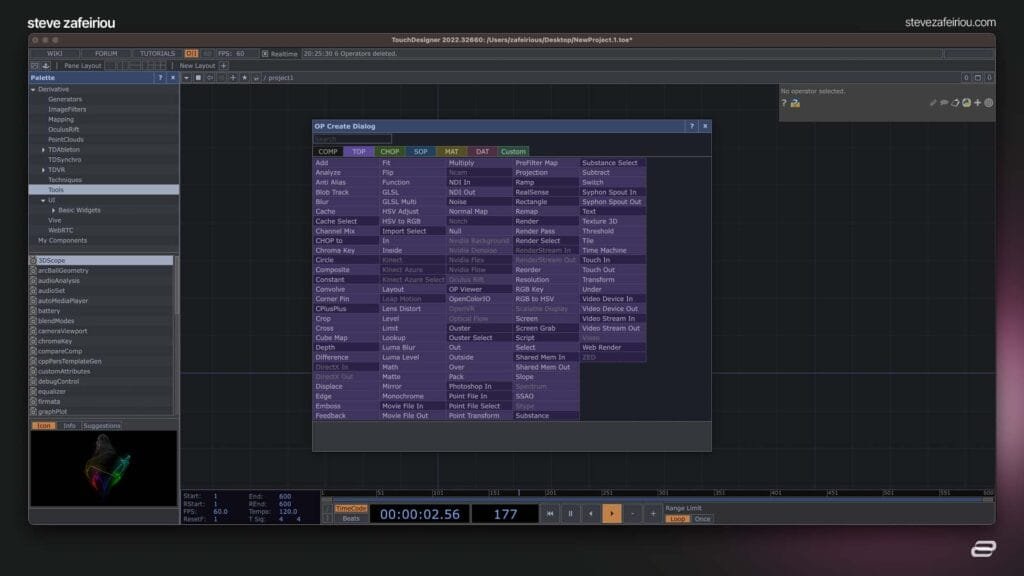This screenshot has height=576, width=1024.
Task: Open the Python help icon in parameter panel
Action: [795, 103]
